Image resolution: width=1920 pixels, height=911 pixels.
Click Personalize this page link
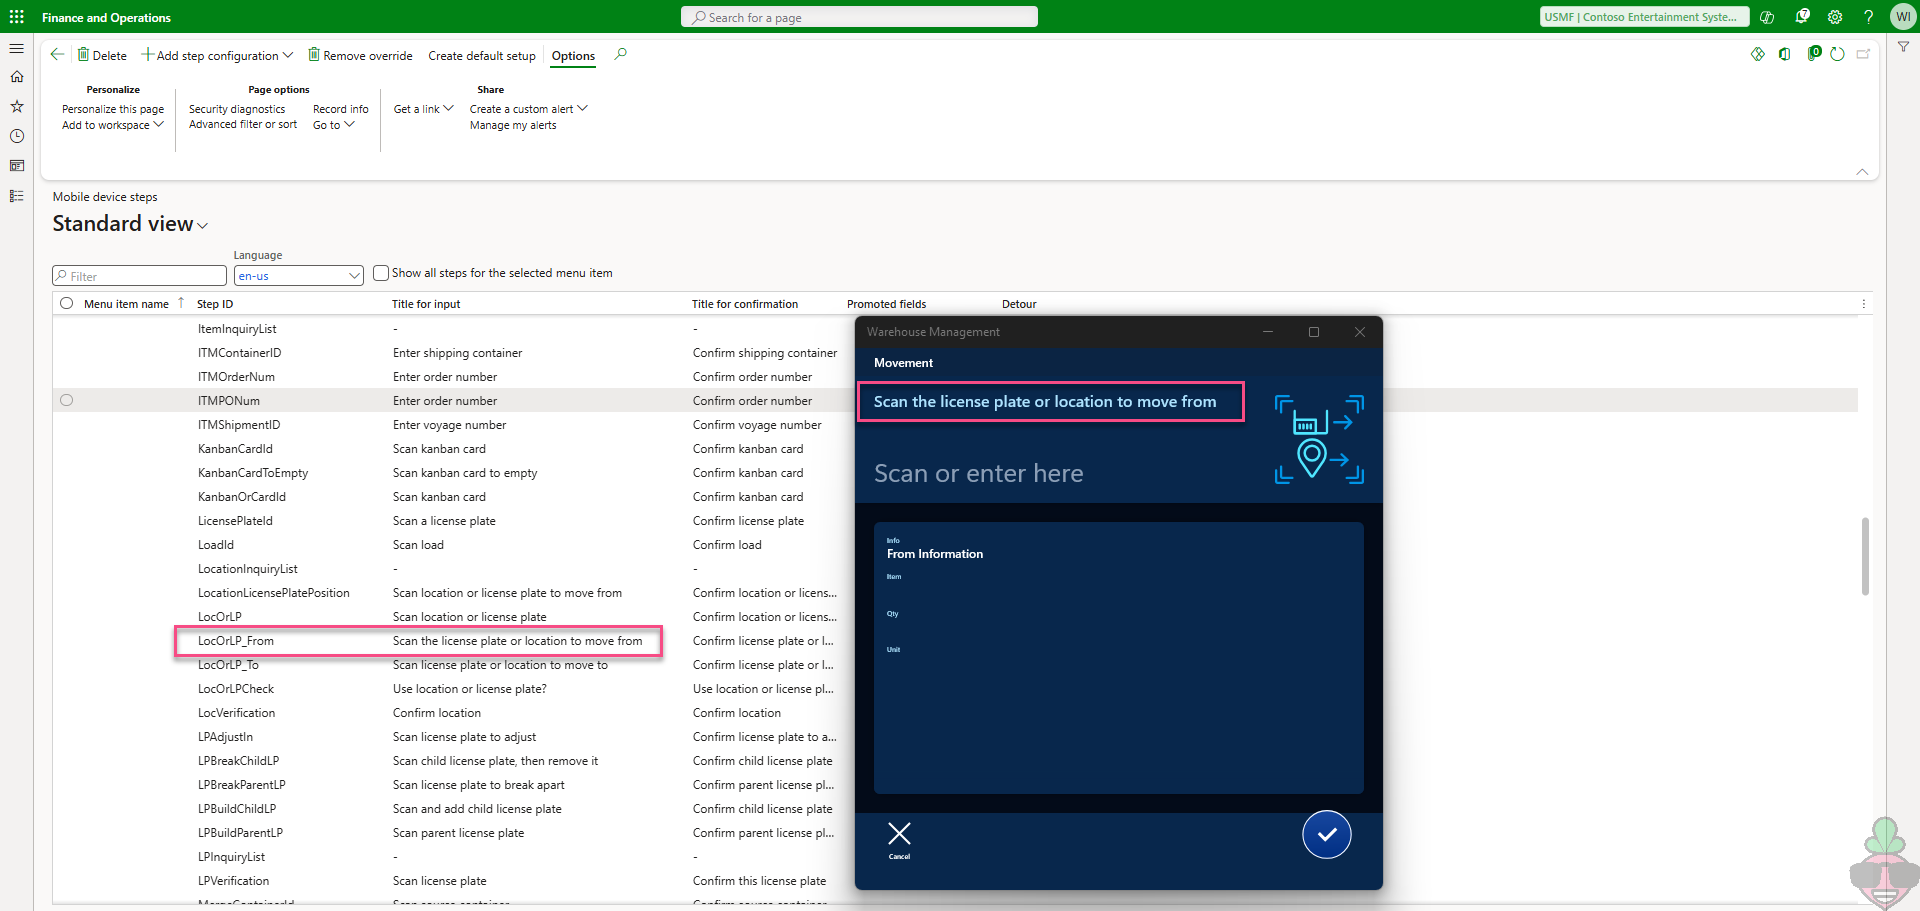click(113, 109)
